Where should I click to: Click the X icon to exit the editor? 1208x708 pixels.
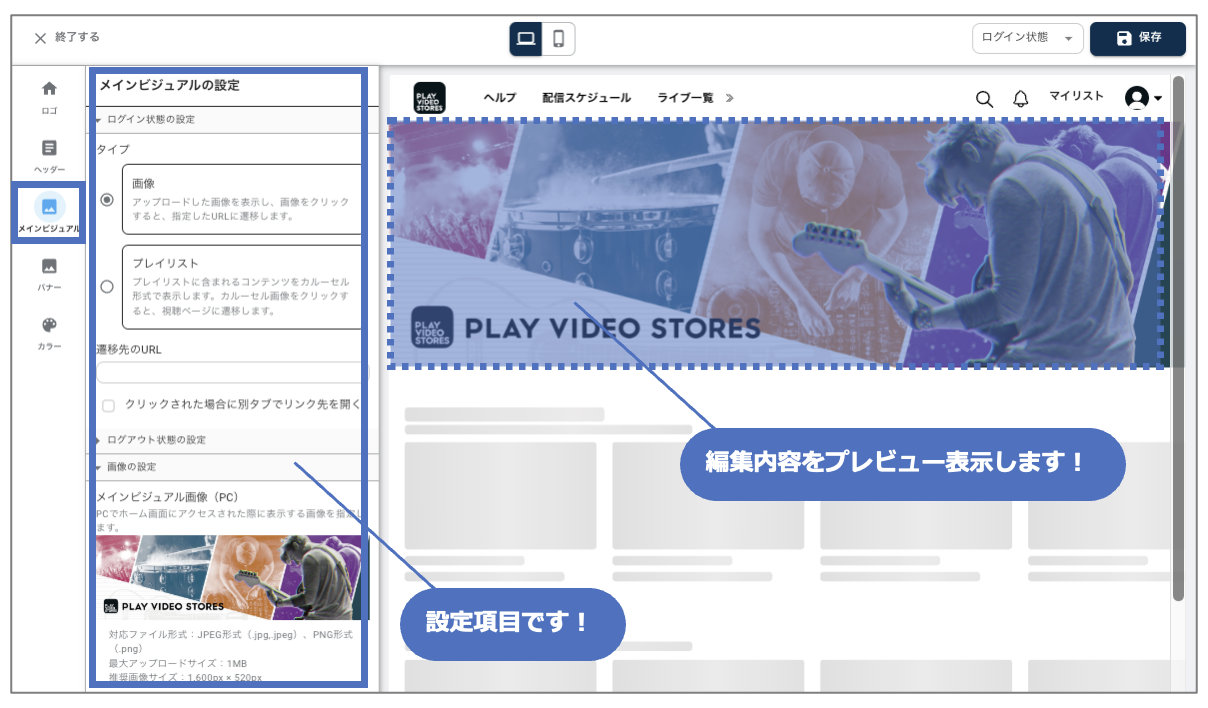41,38
